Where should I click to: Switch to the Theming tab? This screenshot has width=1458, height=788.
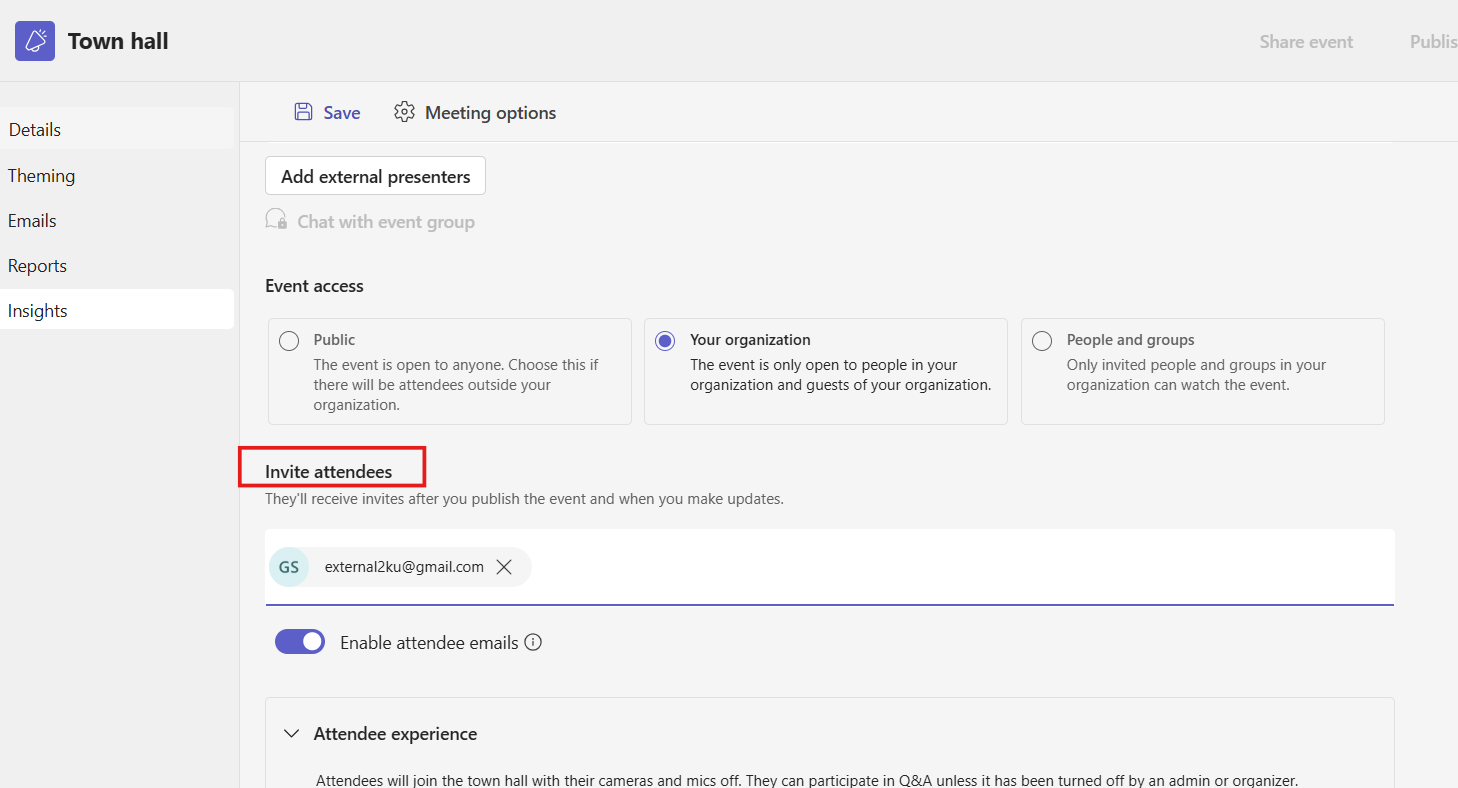[x=42, y=176]
